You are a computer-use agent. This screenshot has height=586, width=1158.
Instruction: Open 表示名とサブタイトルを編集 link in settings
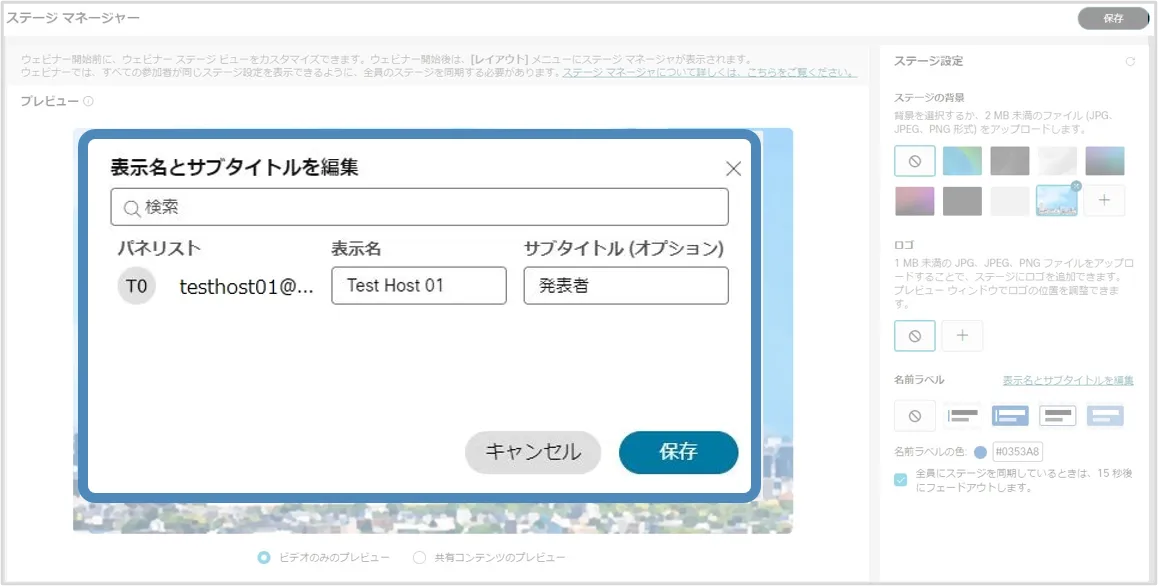coord(1067,381)
